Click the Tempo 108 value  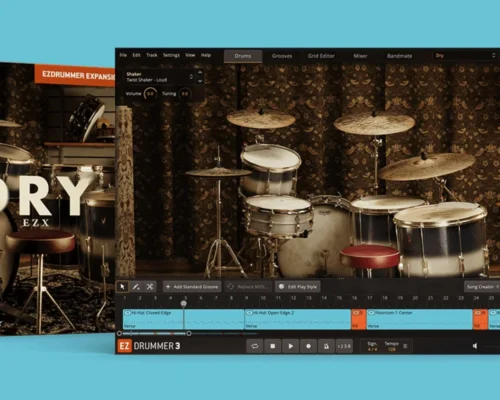tap(392, 349)
